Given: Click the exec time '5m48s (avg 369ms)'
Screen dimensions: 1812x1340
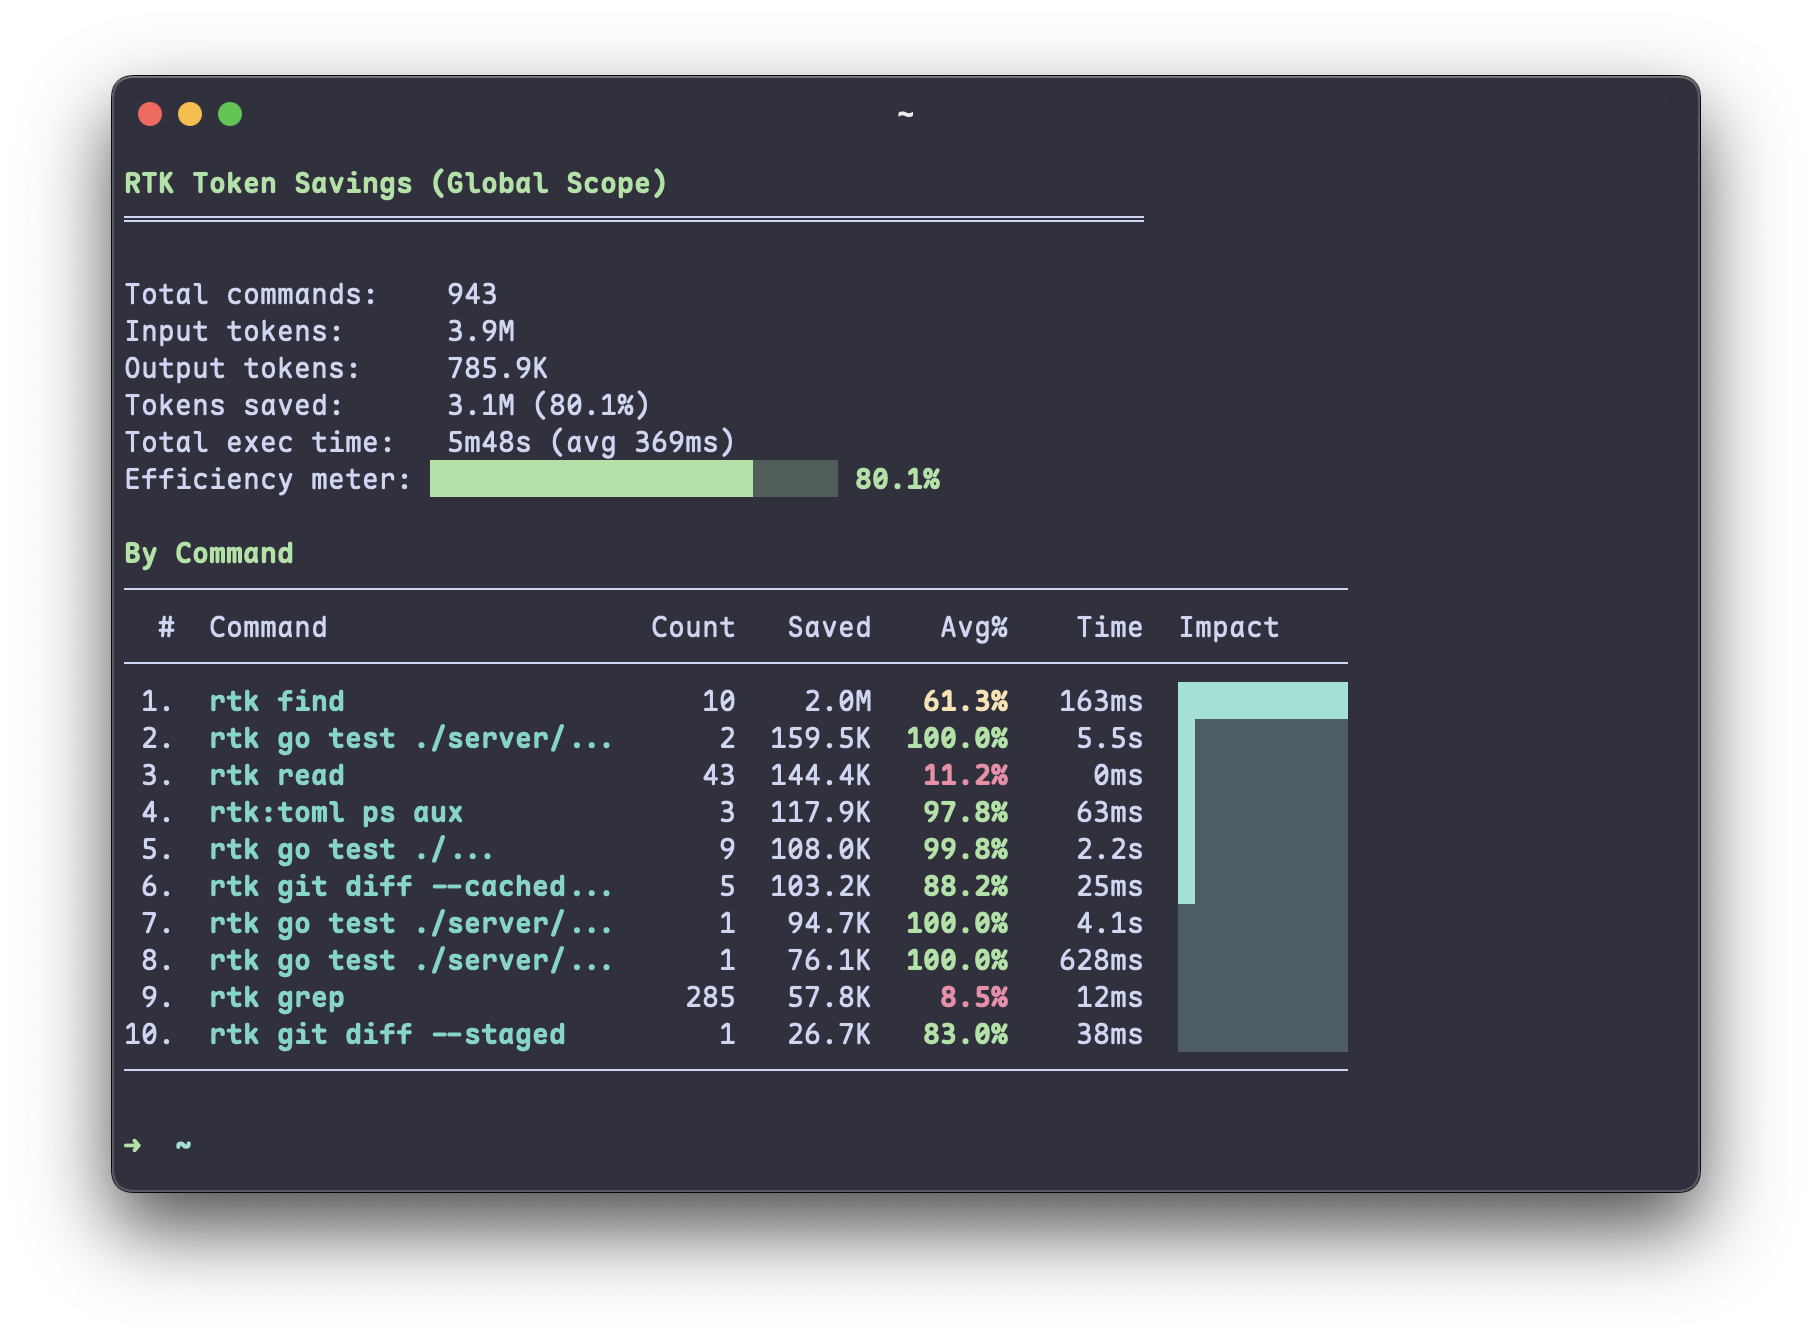Looking at the screenshot, I should click(591, 442).
